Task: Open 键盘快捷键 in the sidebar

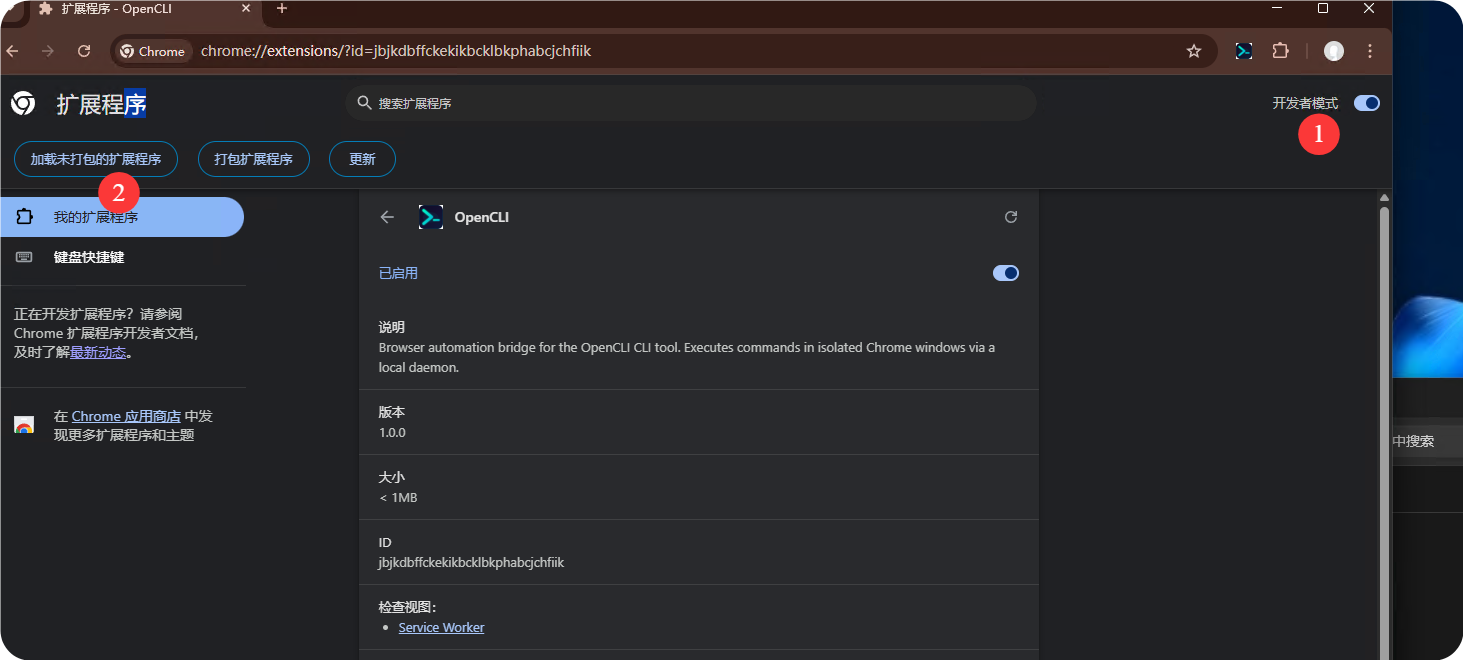Action: pos(88,257)
